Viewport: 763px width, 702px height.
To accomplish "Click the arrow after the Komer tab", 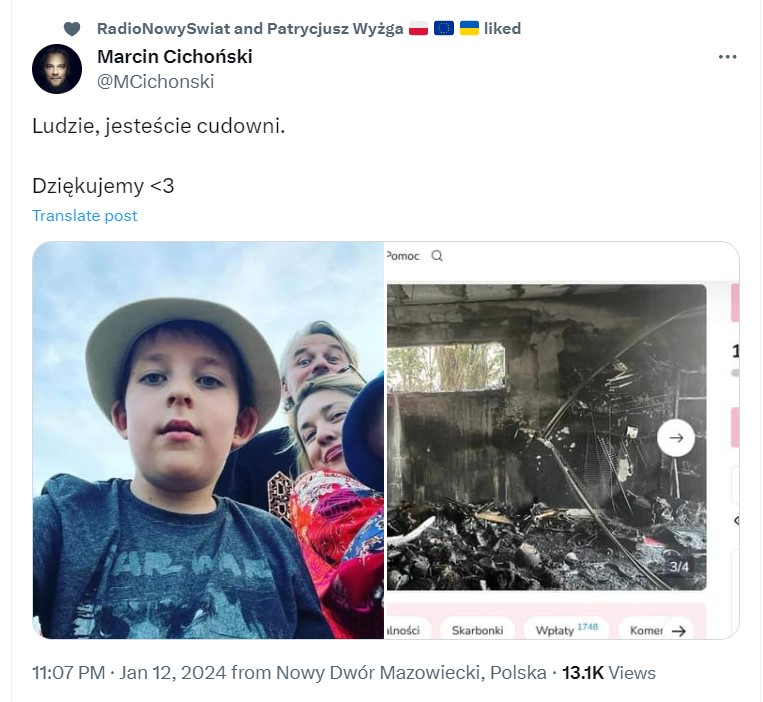I will tap(678, 631).
